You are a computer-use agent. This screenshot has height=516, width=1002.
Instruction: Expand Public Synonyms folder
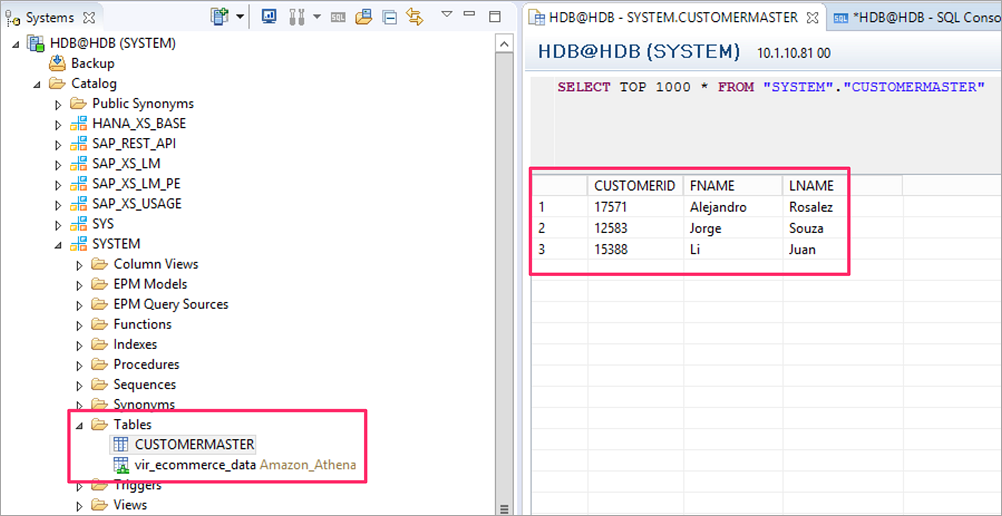tap(58, 104)
